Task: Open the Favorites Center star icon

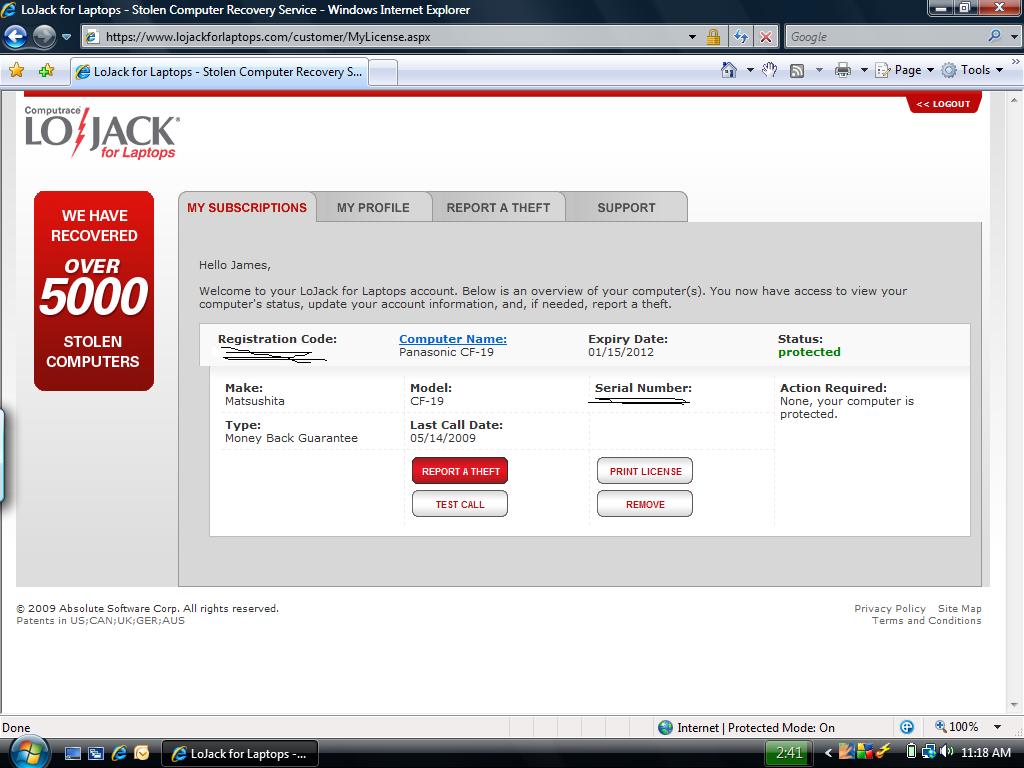Action: [x=16, y=70]
